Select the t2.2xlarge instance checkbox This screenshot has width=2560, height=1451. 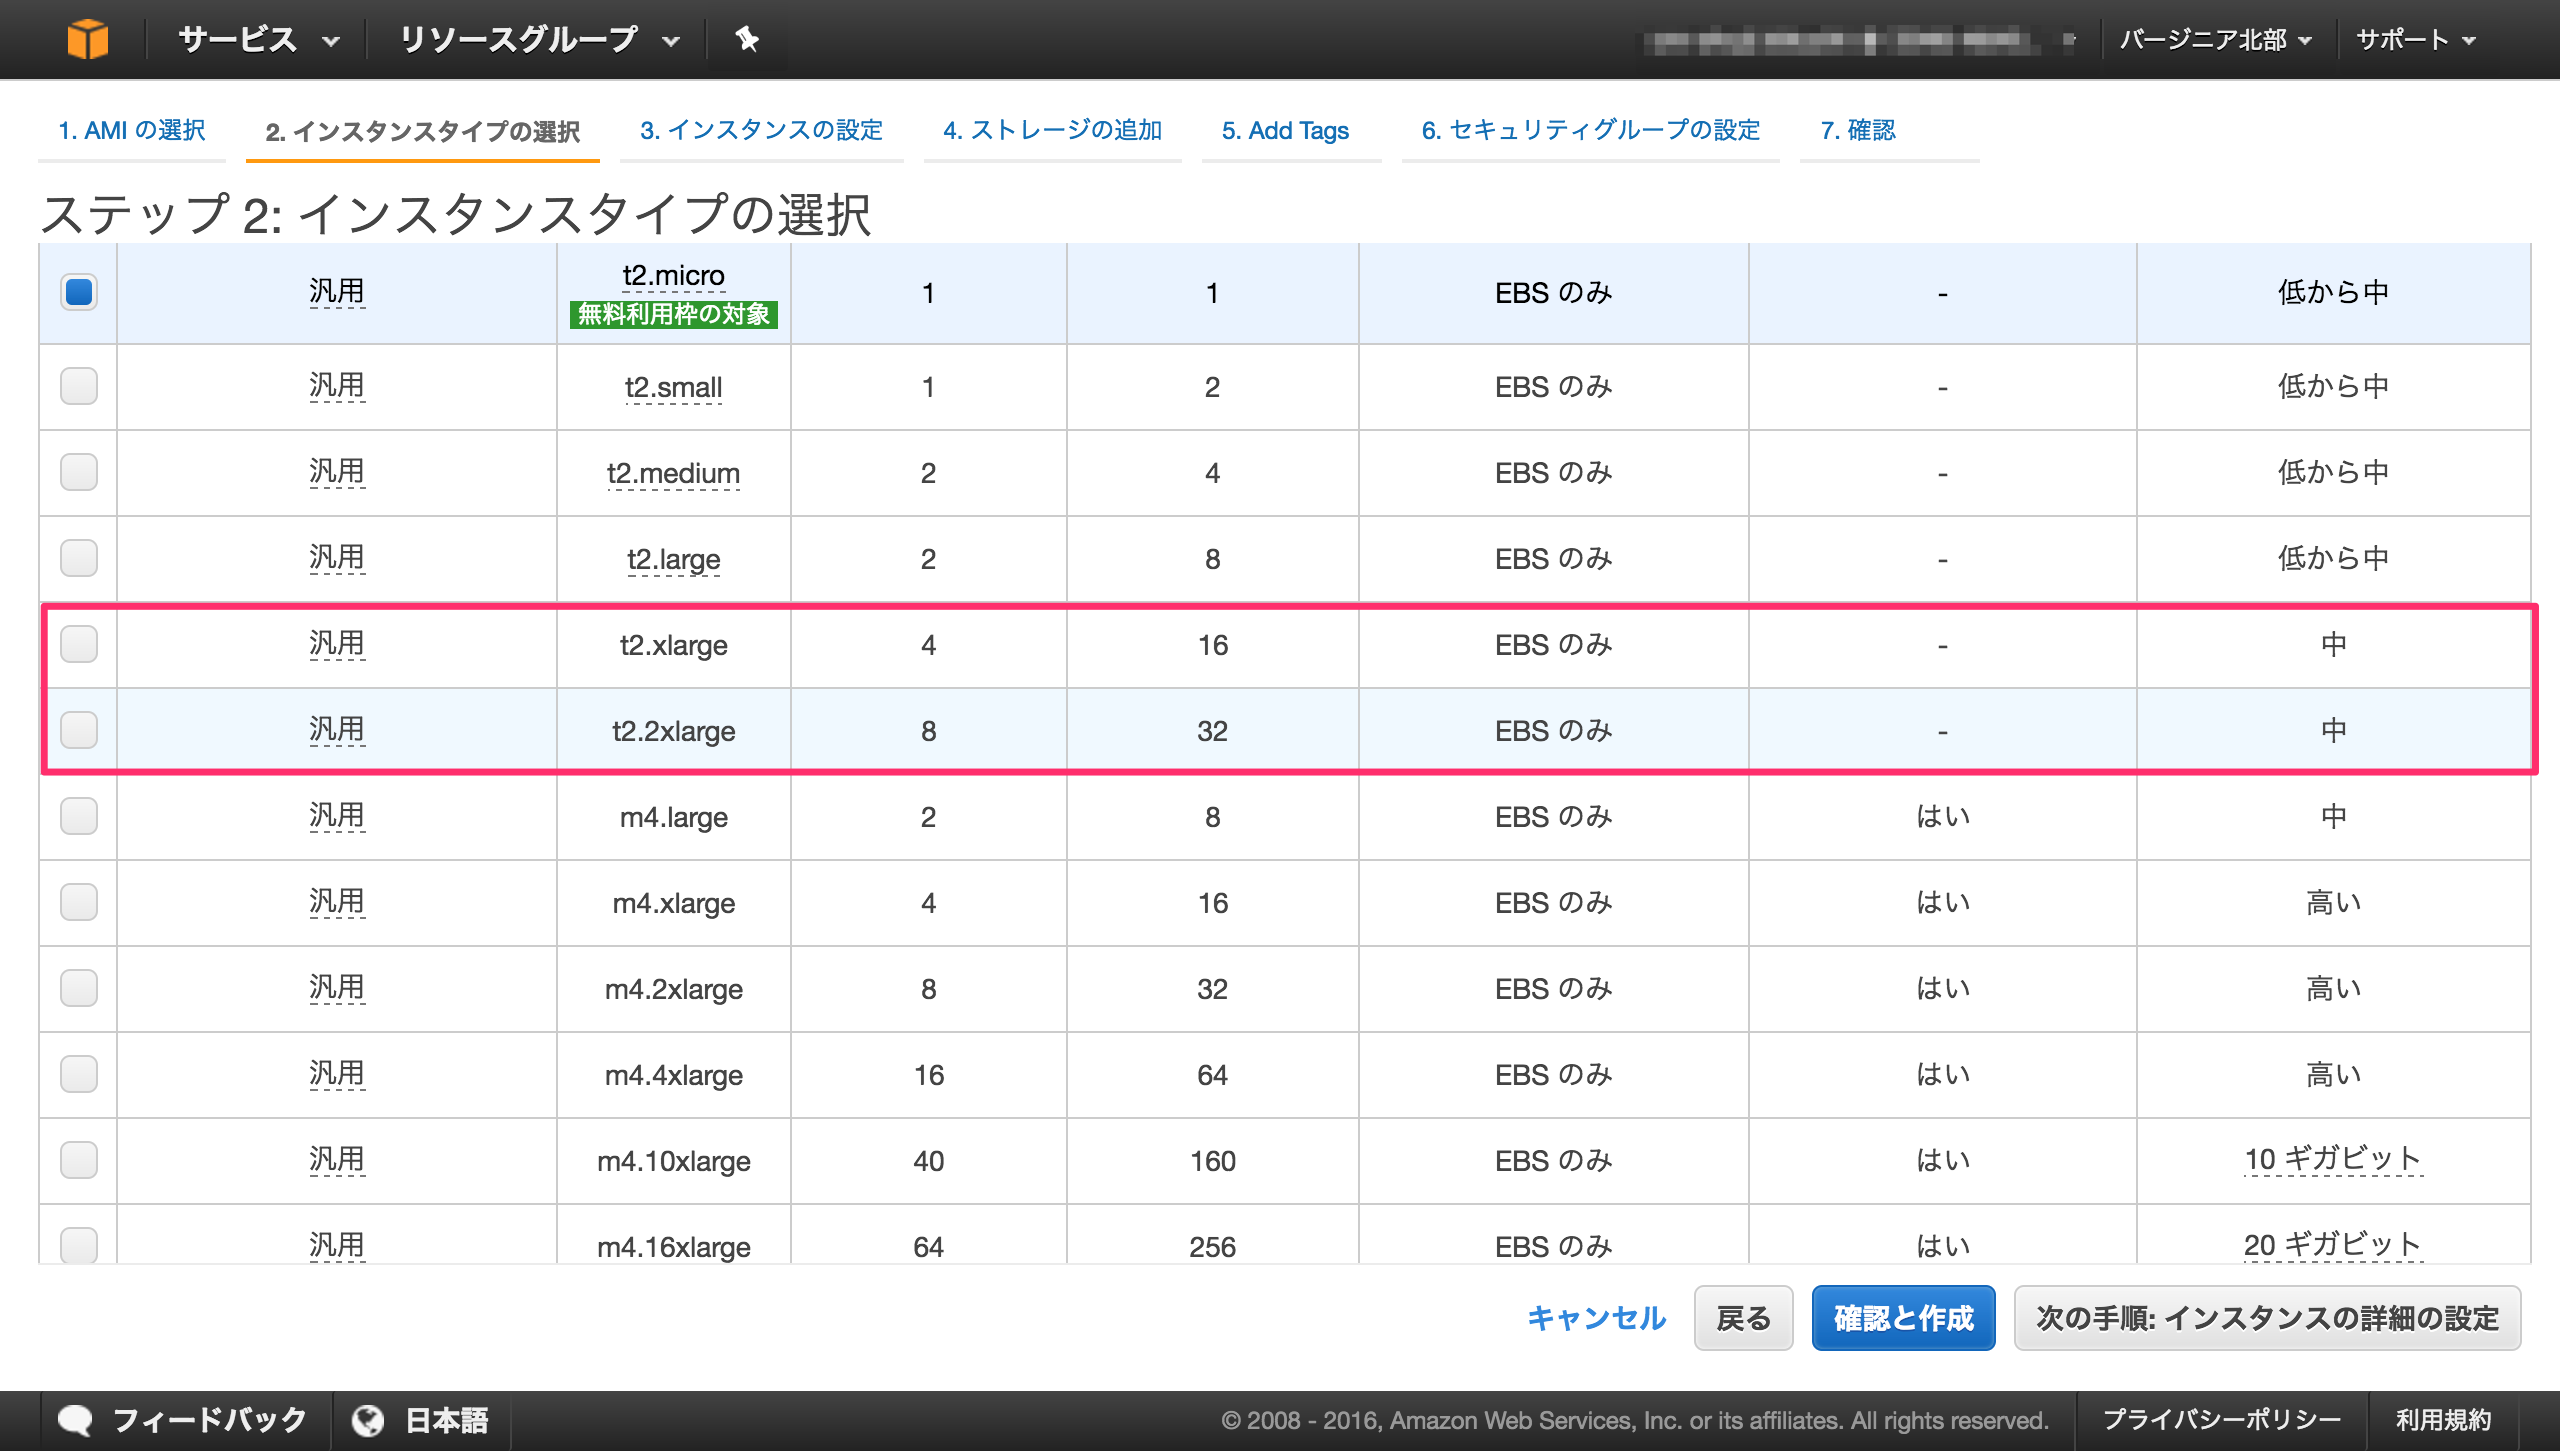(x=79, y=730)
